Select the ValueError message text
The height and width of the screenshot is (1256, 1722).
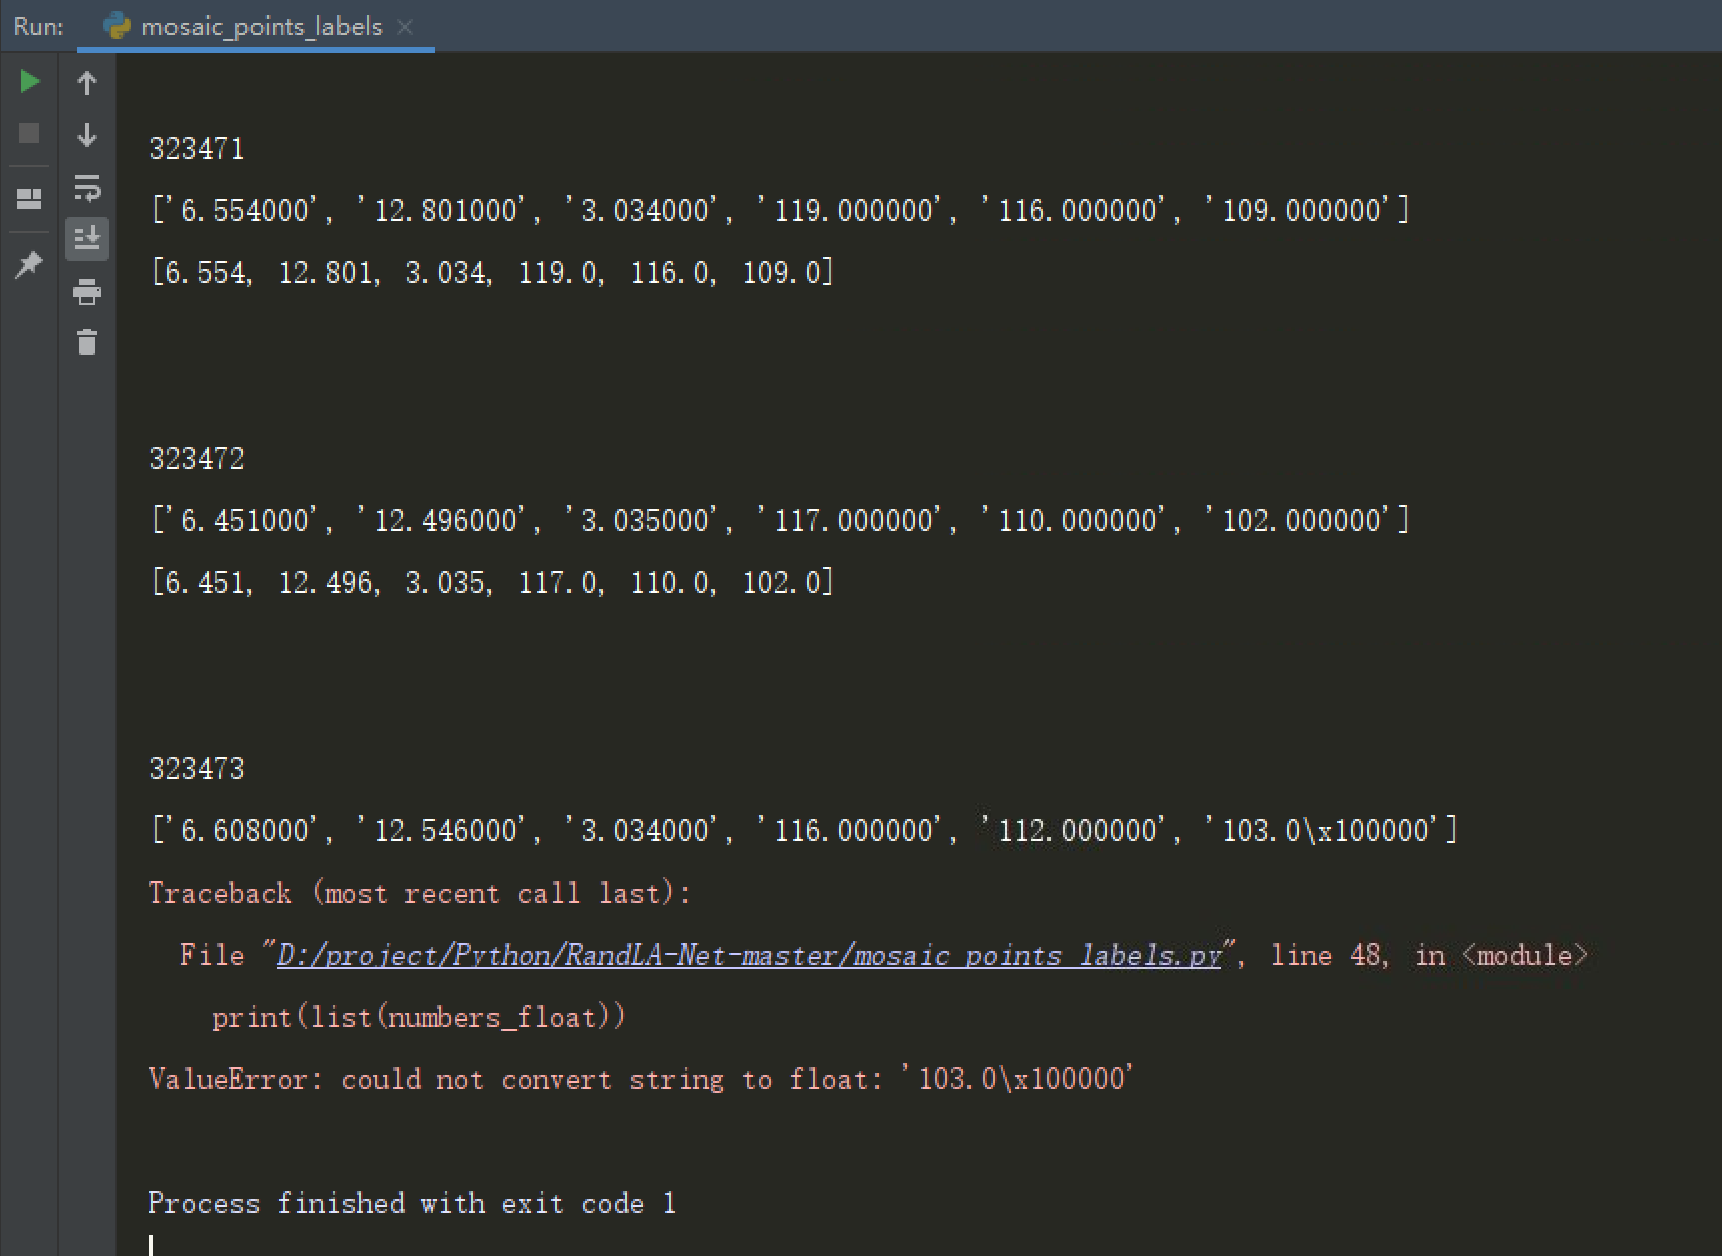640,1079
